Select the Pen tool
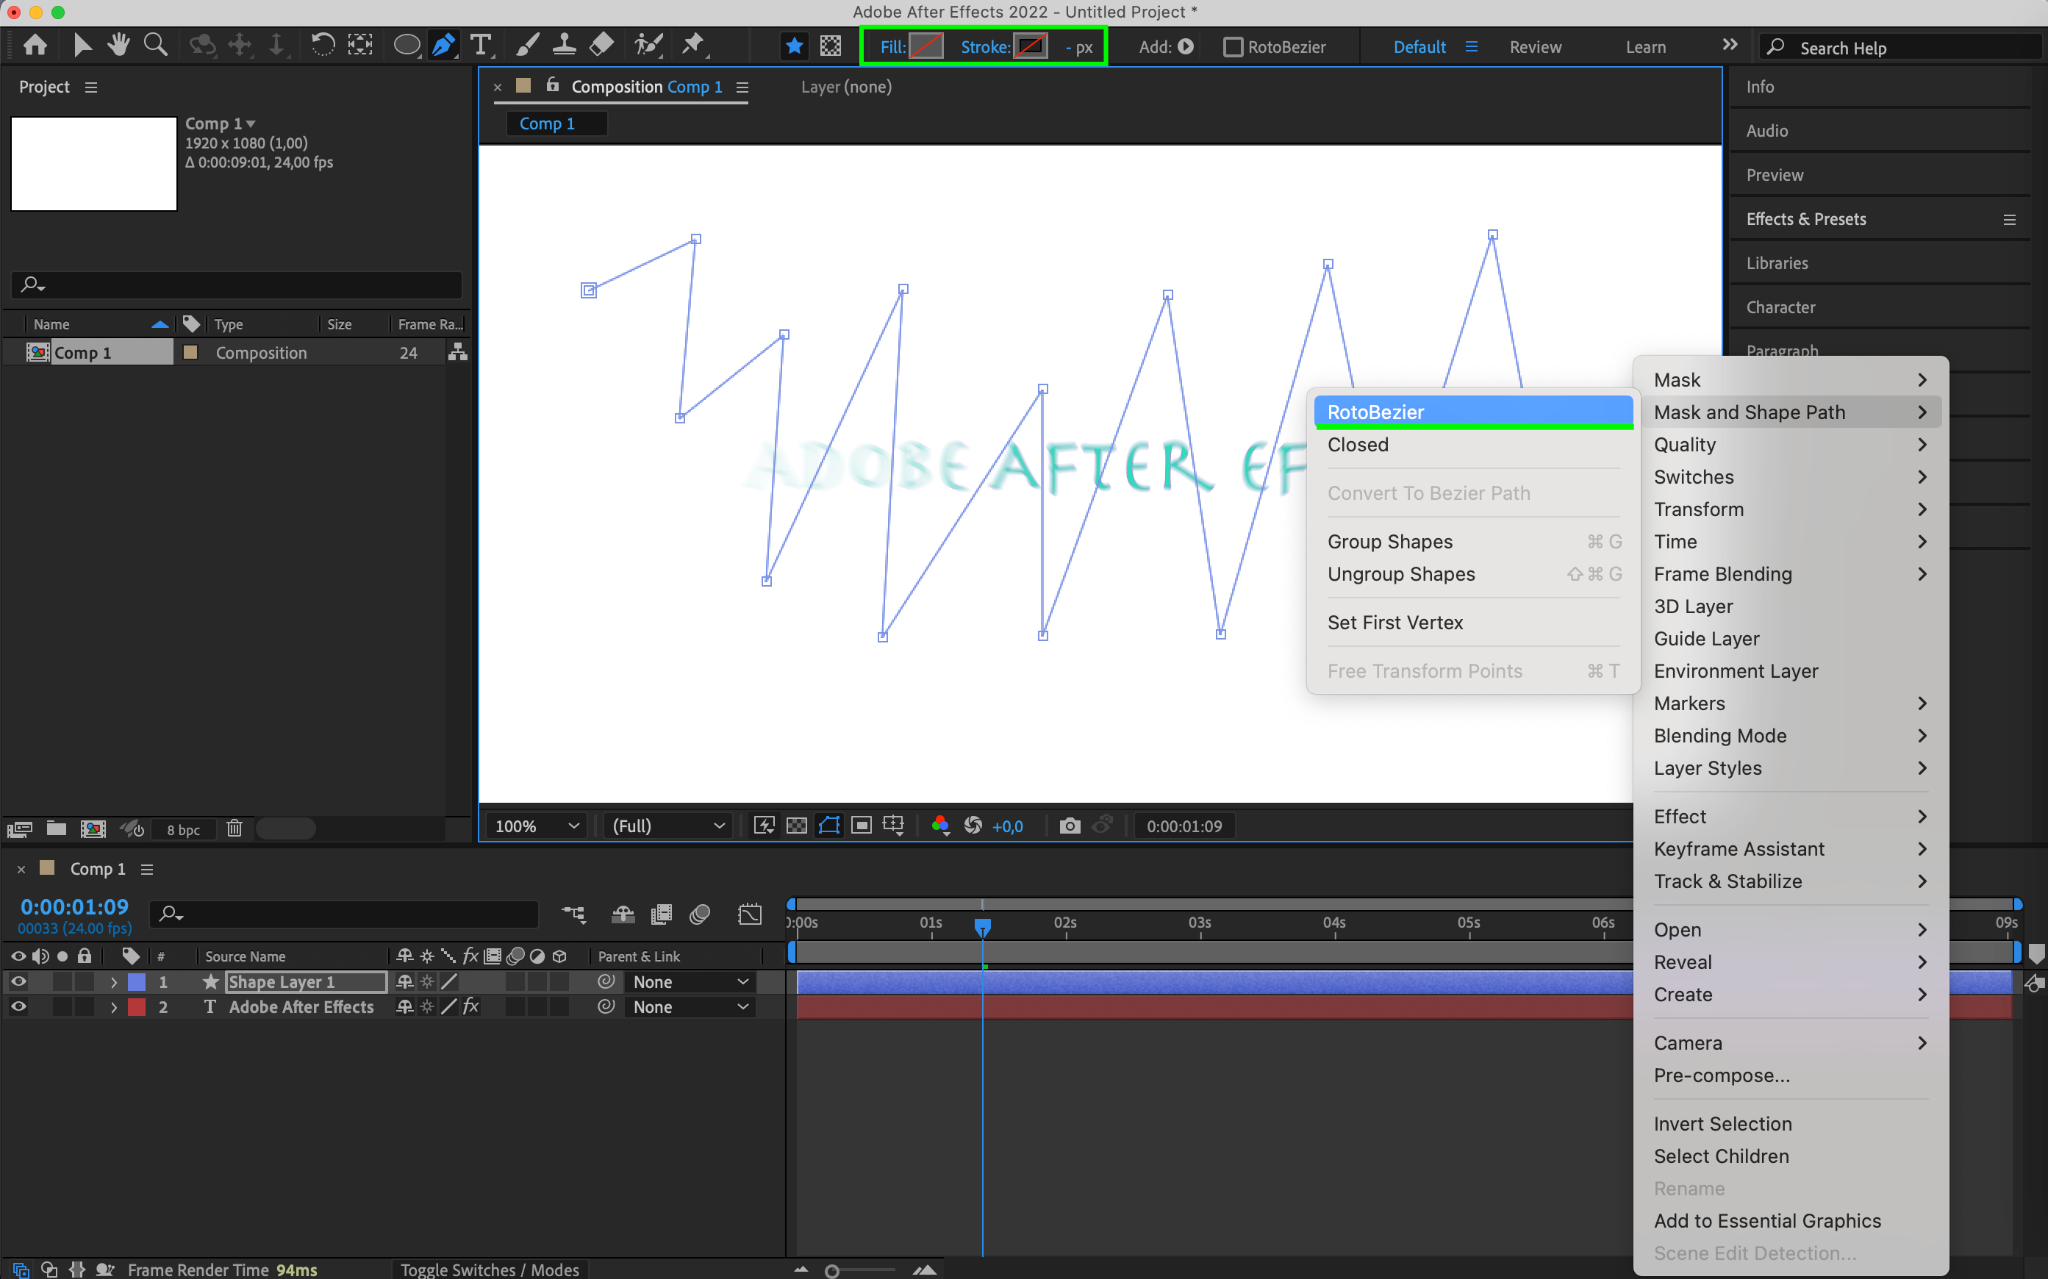 443,45
